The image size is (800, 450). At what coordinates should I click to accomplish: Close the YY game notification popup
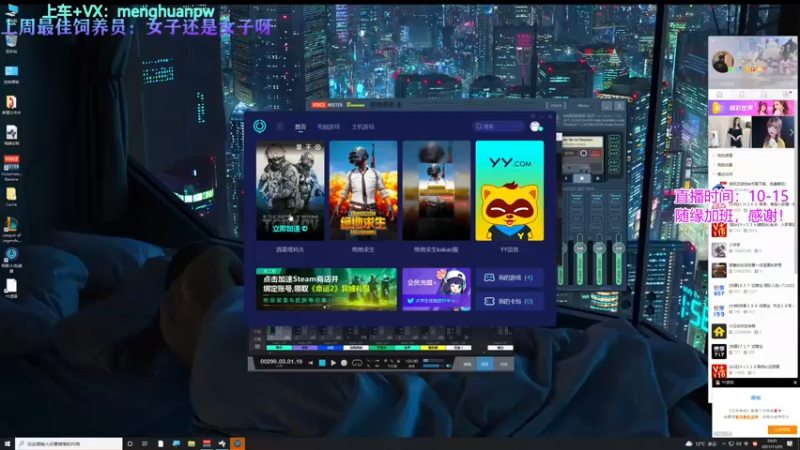(x=794, y=382)
